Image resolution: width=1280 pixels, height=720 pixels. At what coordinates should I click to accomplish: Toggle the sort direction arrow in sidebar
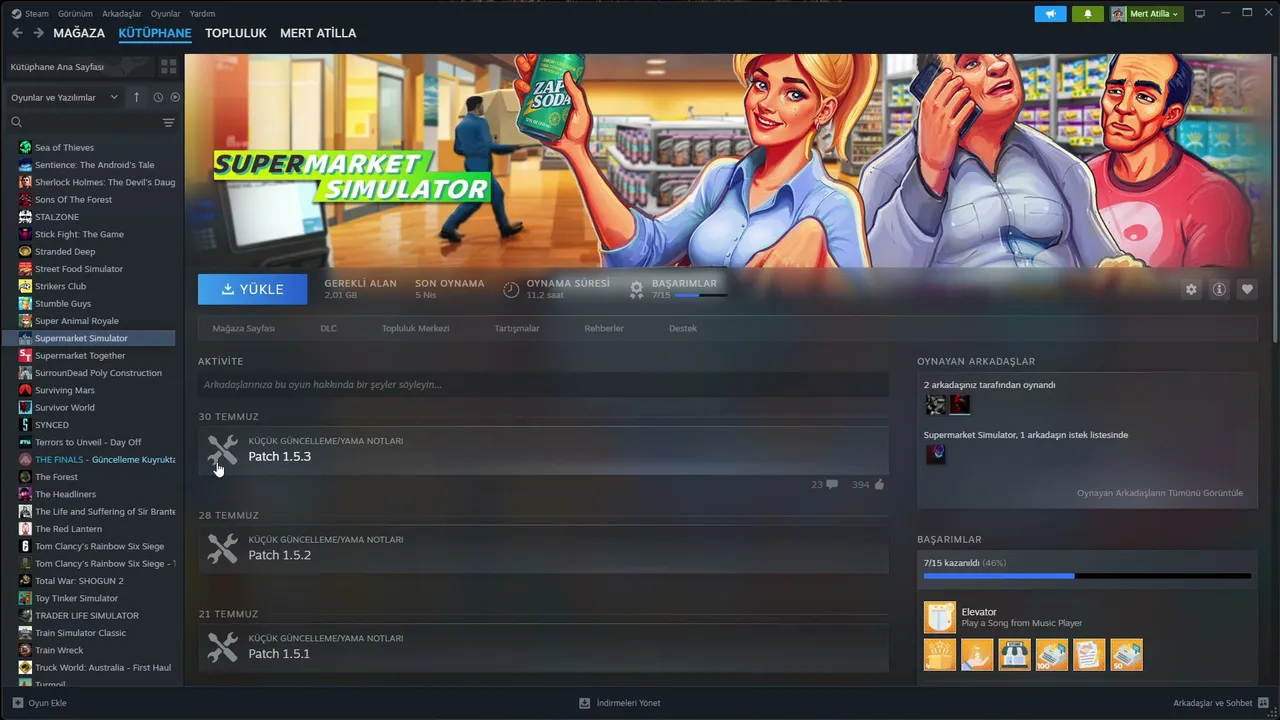click(x=137, y=97)
